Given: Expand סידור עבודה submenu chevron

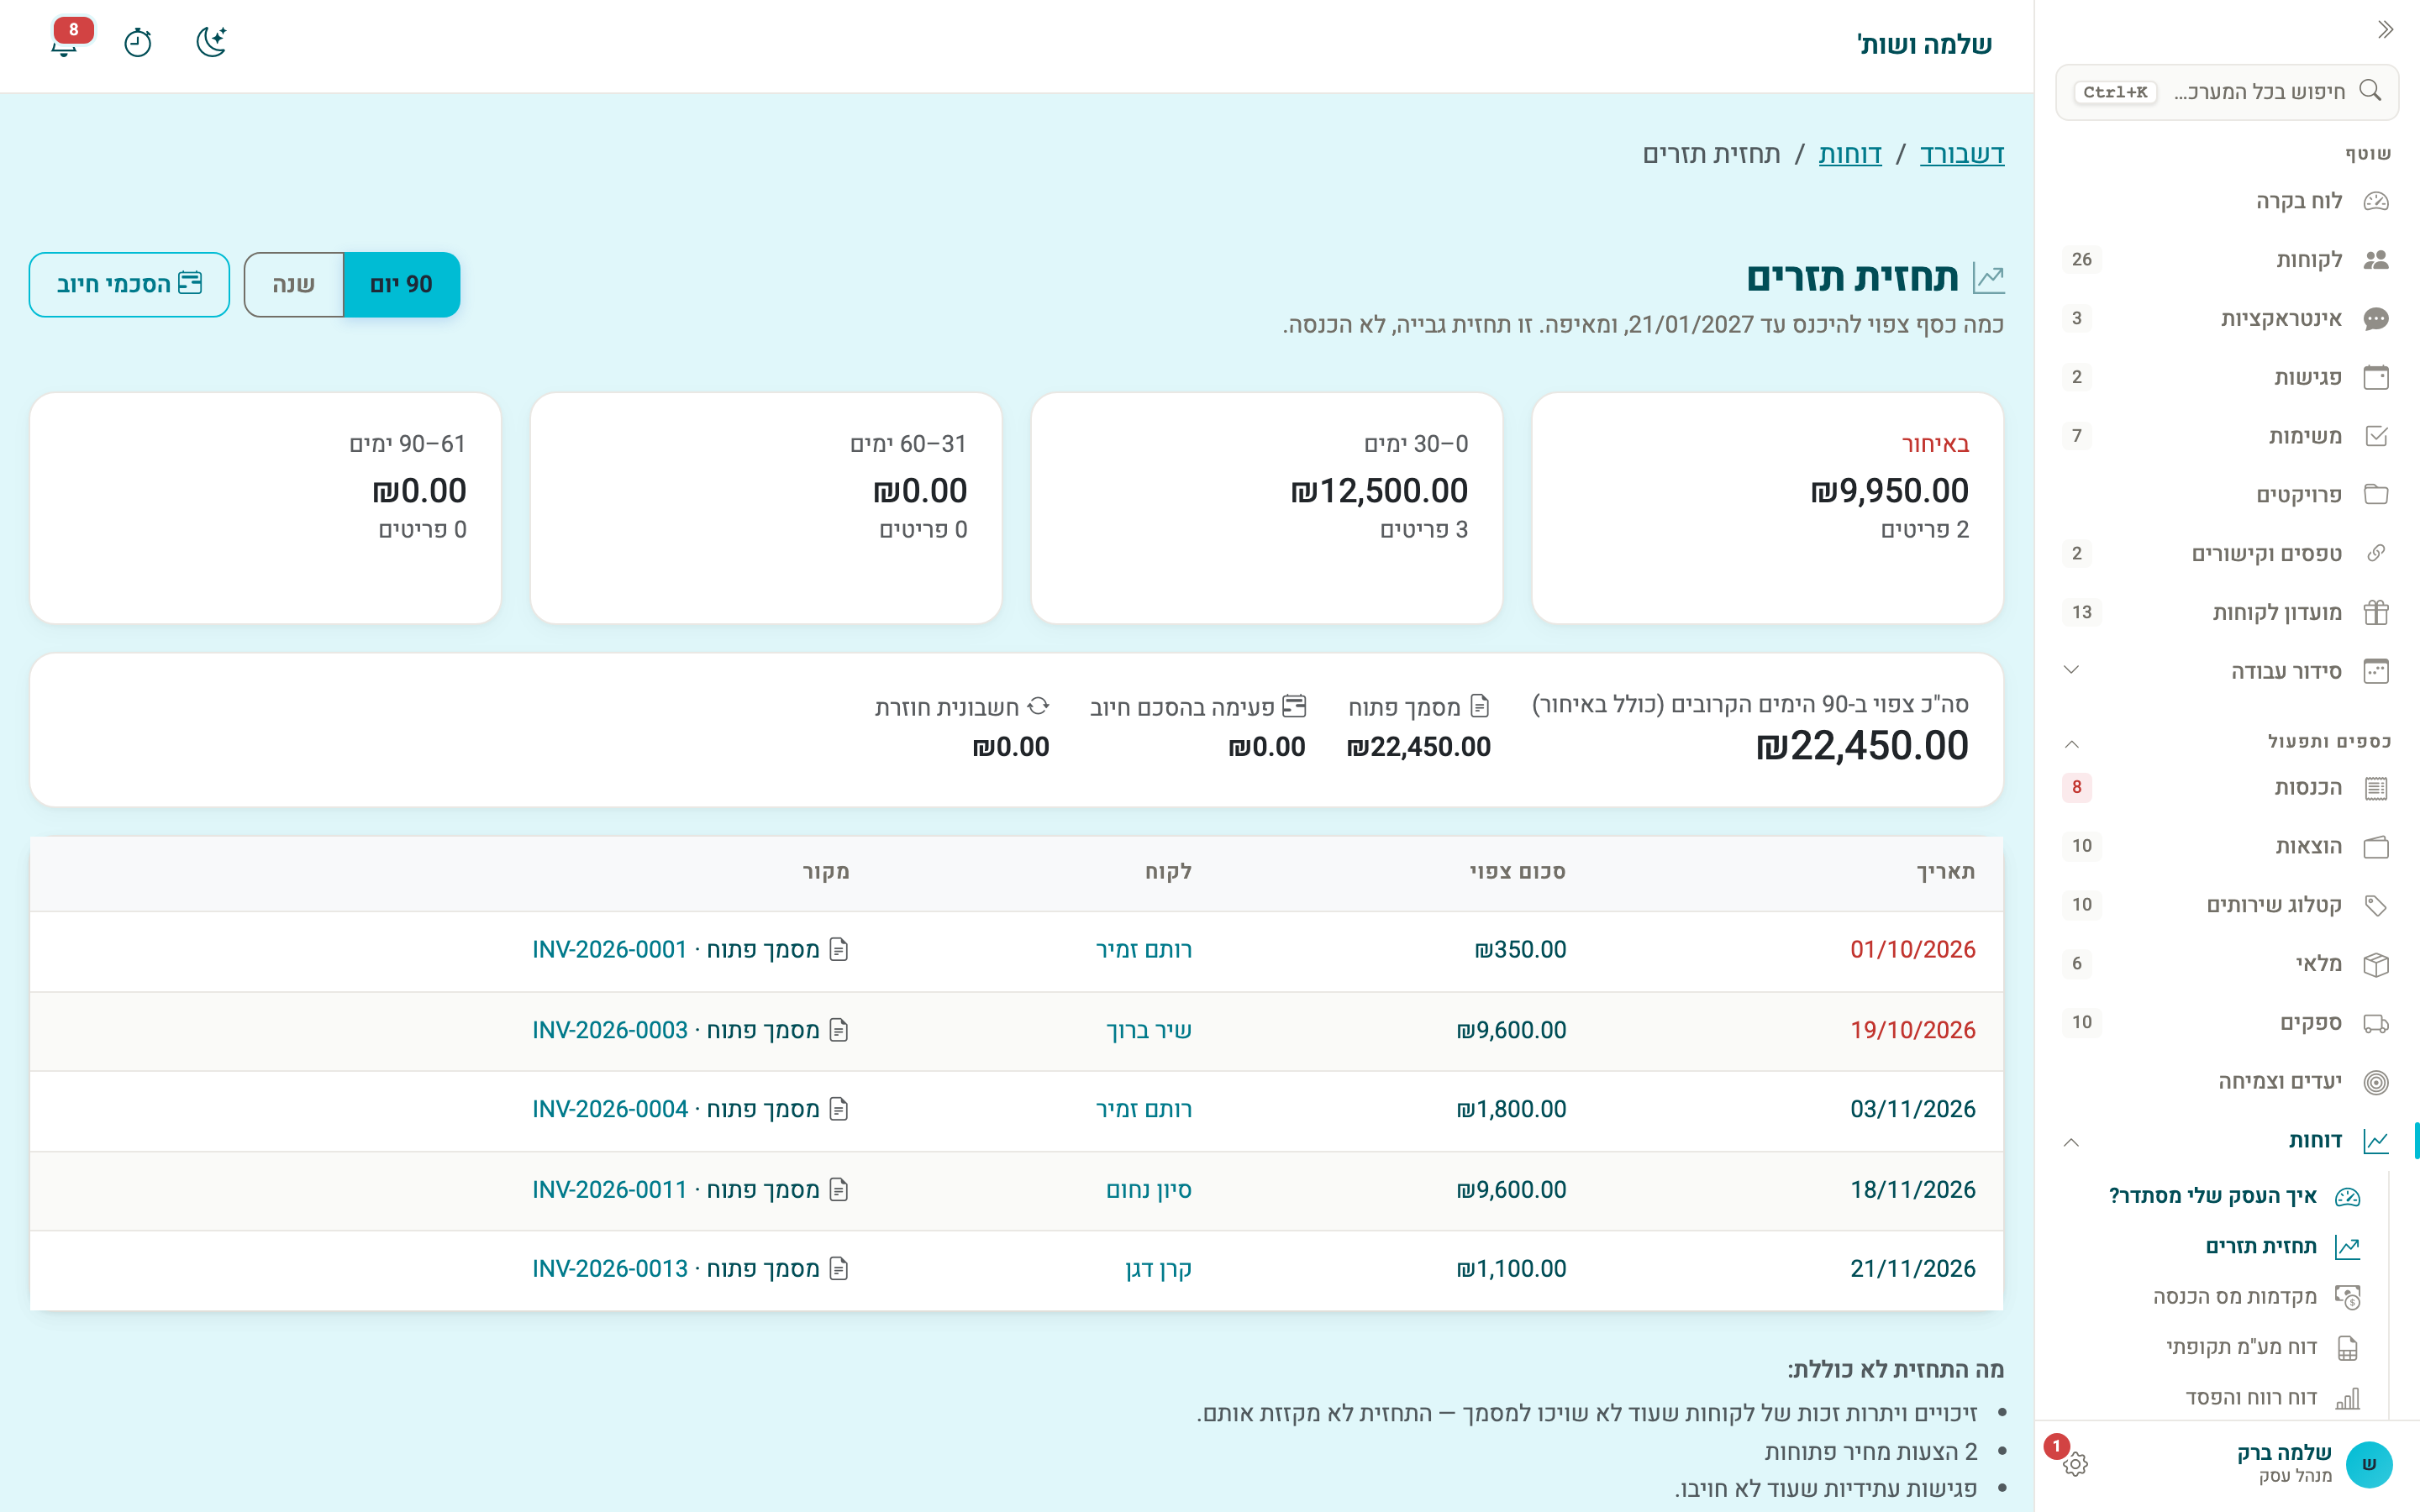Looking at the screenshot, I should [x=2071, y=670].
